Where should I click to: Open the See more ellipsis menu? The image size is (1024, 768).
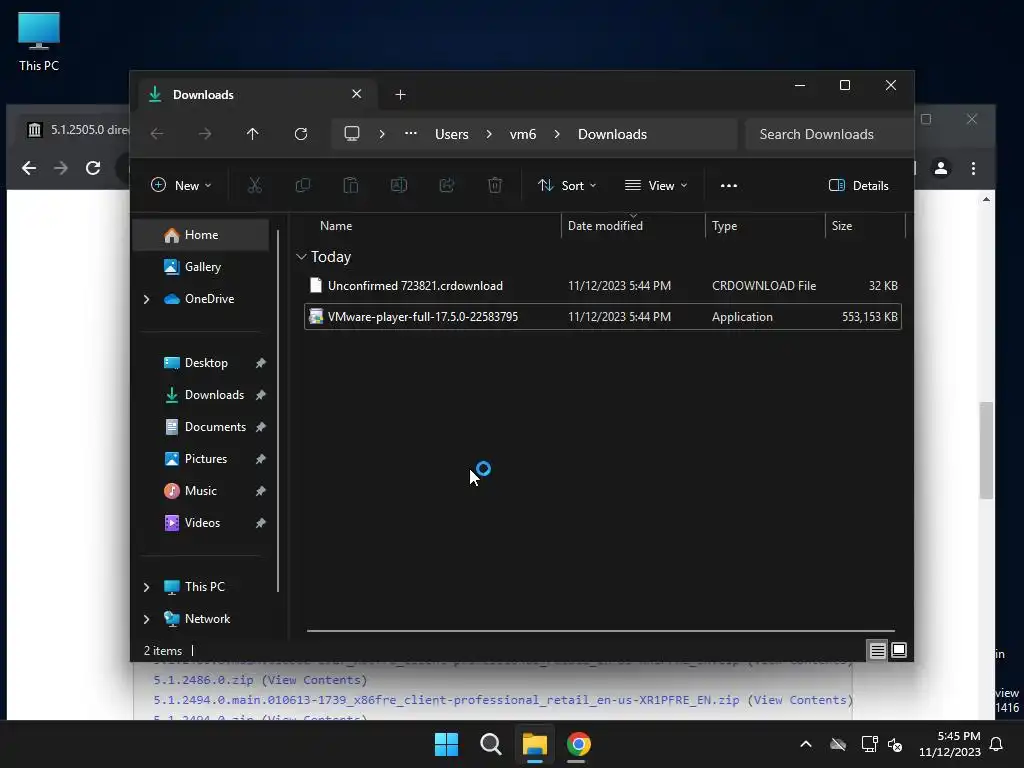pyautogui.click(x=729, y=185)
